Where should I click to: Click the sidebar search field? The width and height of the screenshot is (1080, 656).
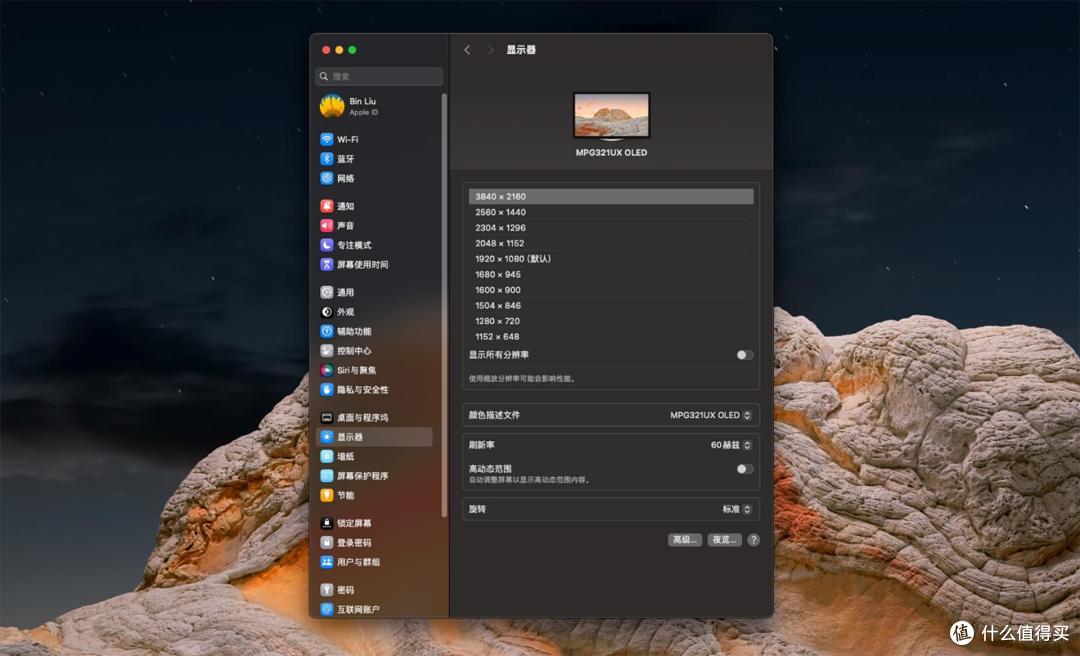point(379,76)
